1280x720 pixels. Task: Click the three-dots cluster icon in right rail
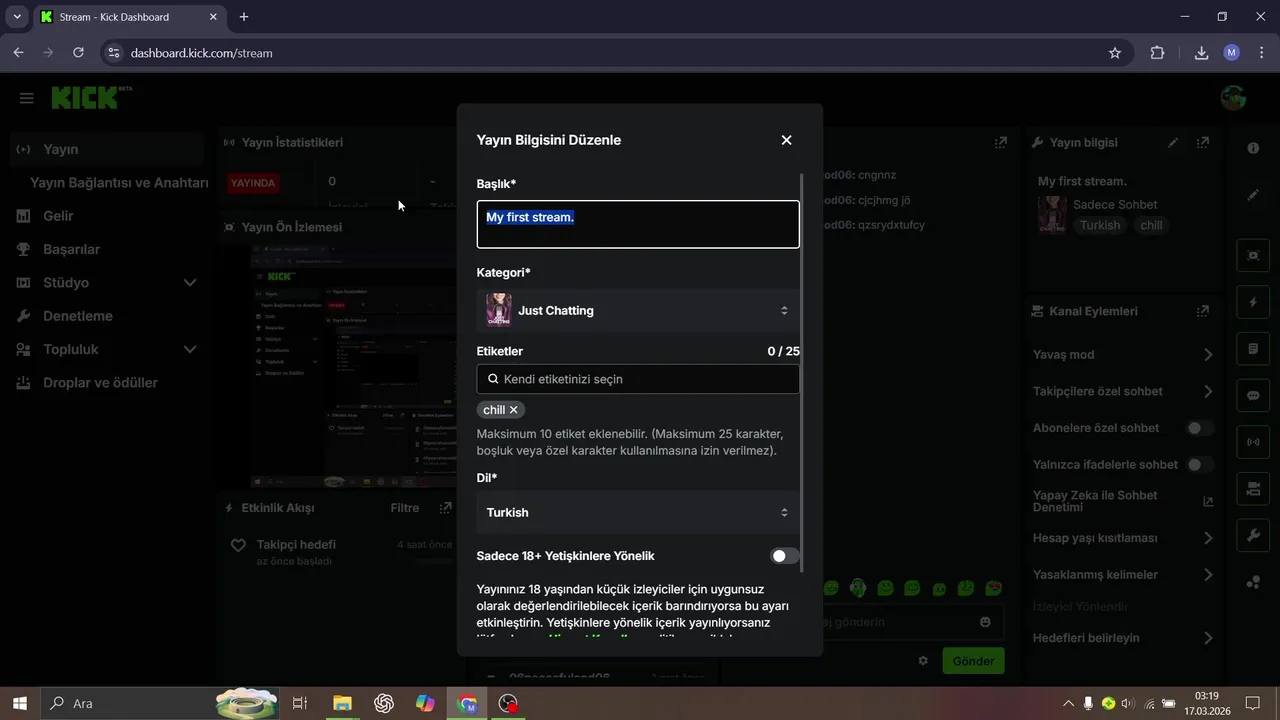coord(1253,583)
